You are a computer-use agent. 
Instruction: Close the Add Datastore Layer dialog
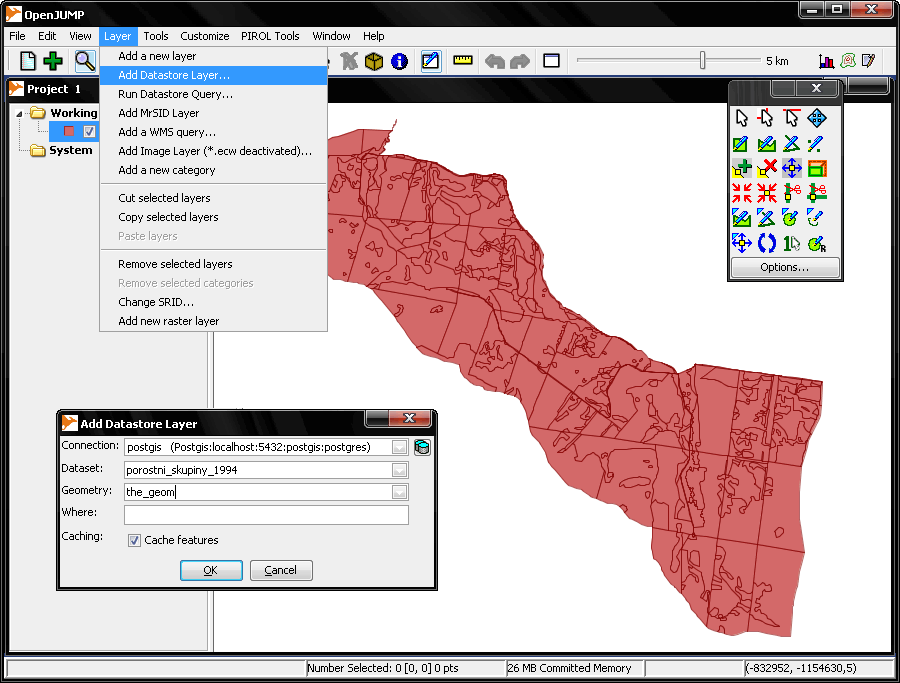409,418
